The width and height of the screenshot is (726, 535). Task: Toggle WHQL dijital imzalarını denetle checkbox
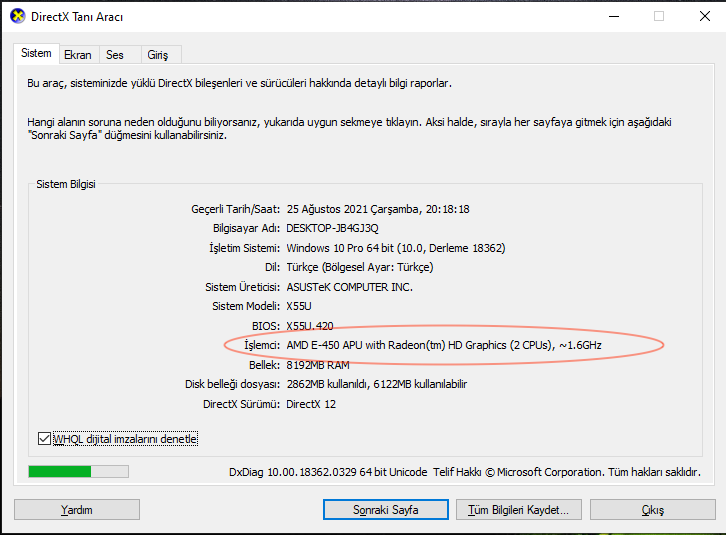(44, 438)
